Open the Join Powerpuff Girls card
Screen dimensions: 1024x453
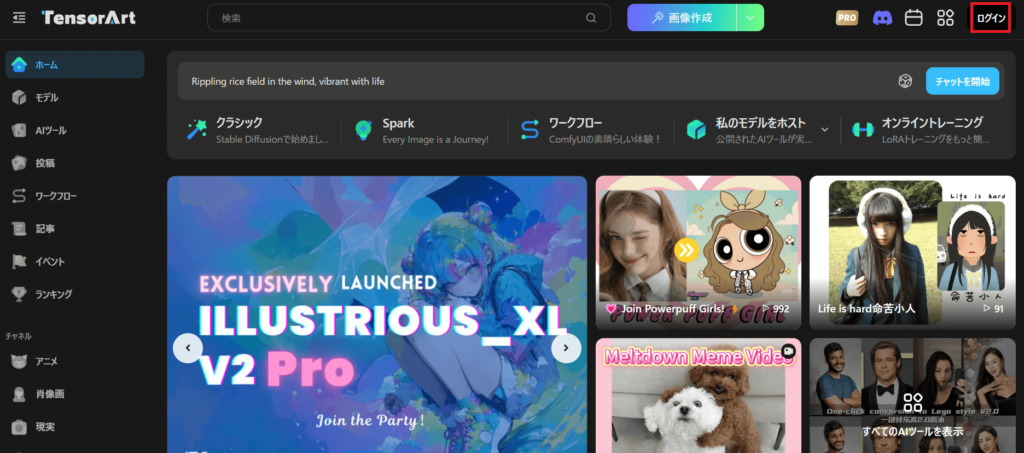(x=698, y=253)
